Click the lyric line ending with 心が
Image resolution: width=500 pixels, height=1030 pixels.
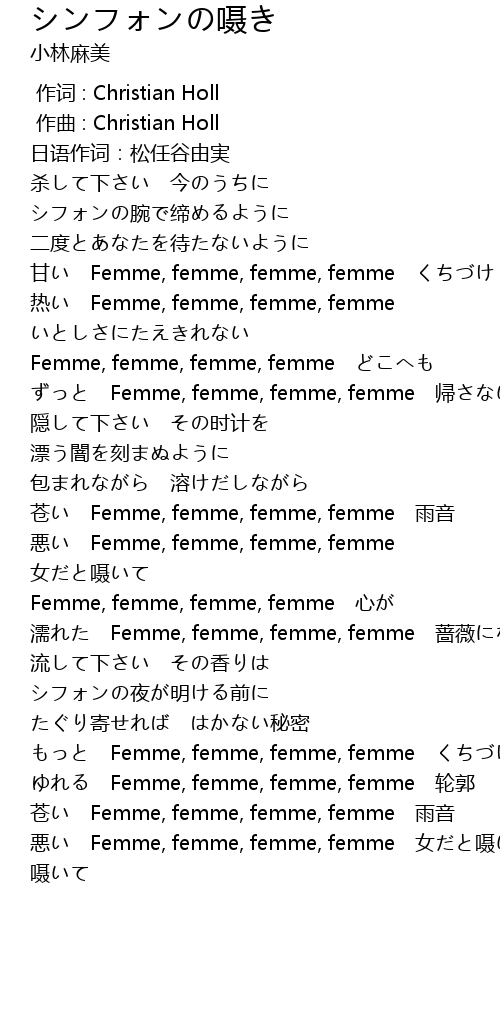(x=212, y=602)
